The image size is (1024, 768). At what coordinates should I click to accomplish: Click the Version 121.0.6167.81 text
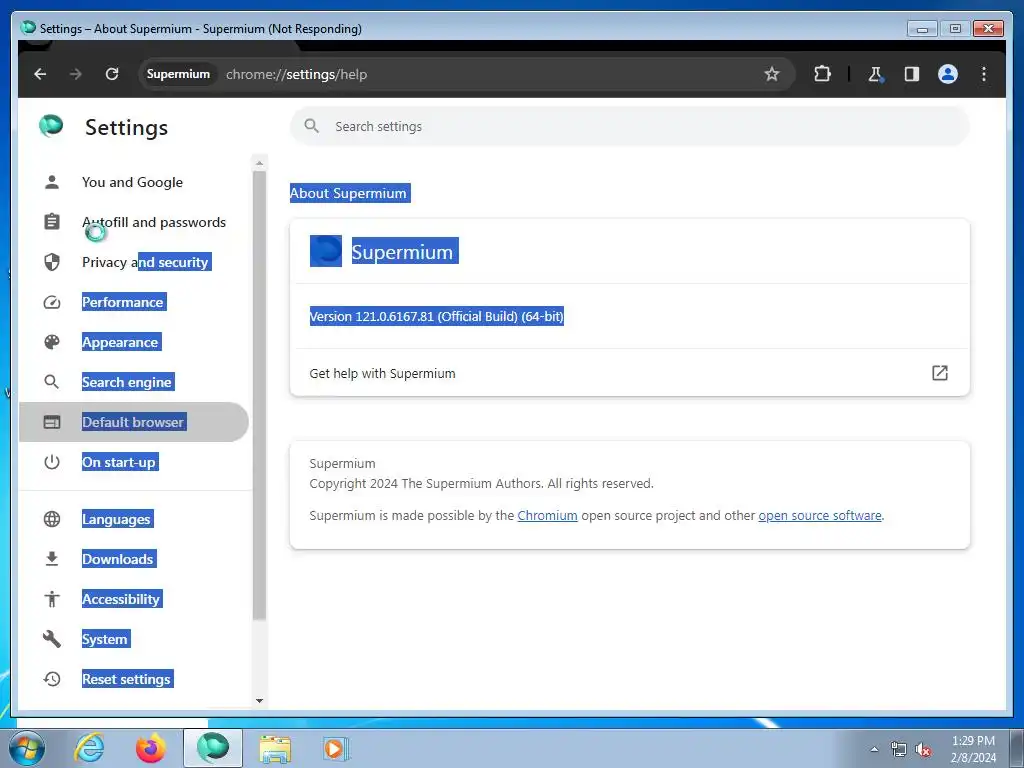436,317
